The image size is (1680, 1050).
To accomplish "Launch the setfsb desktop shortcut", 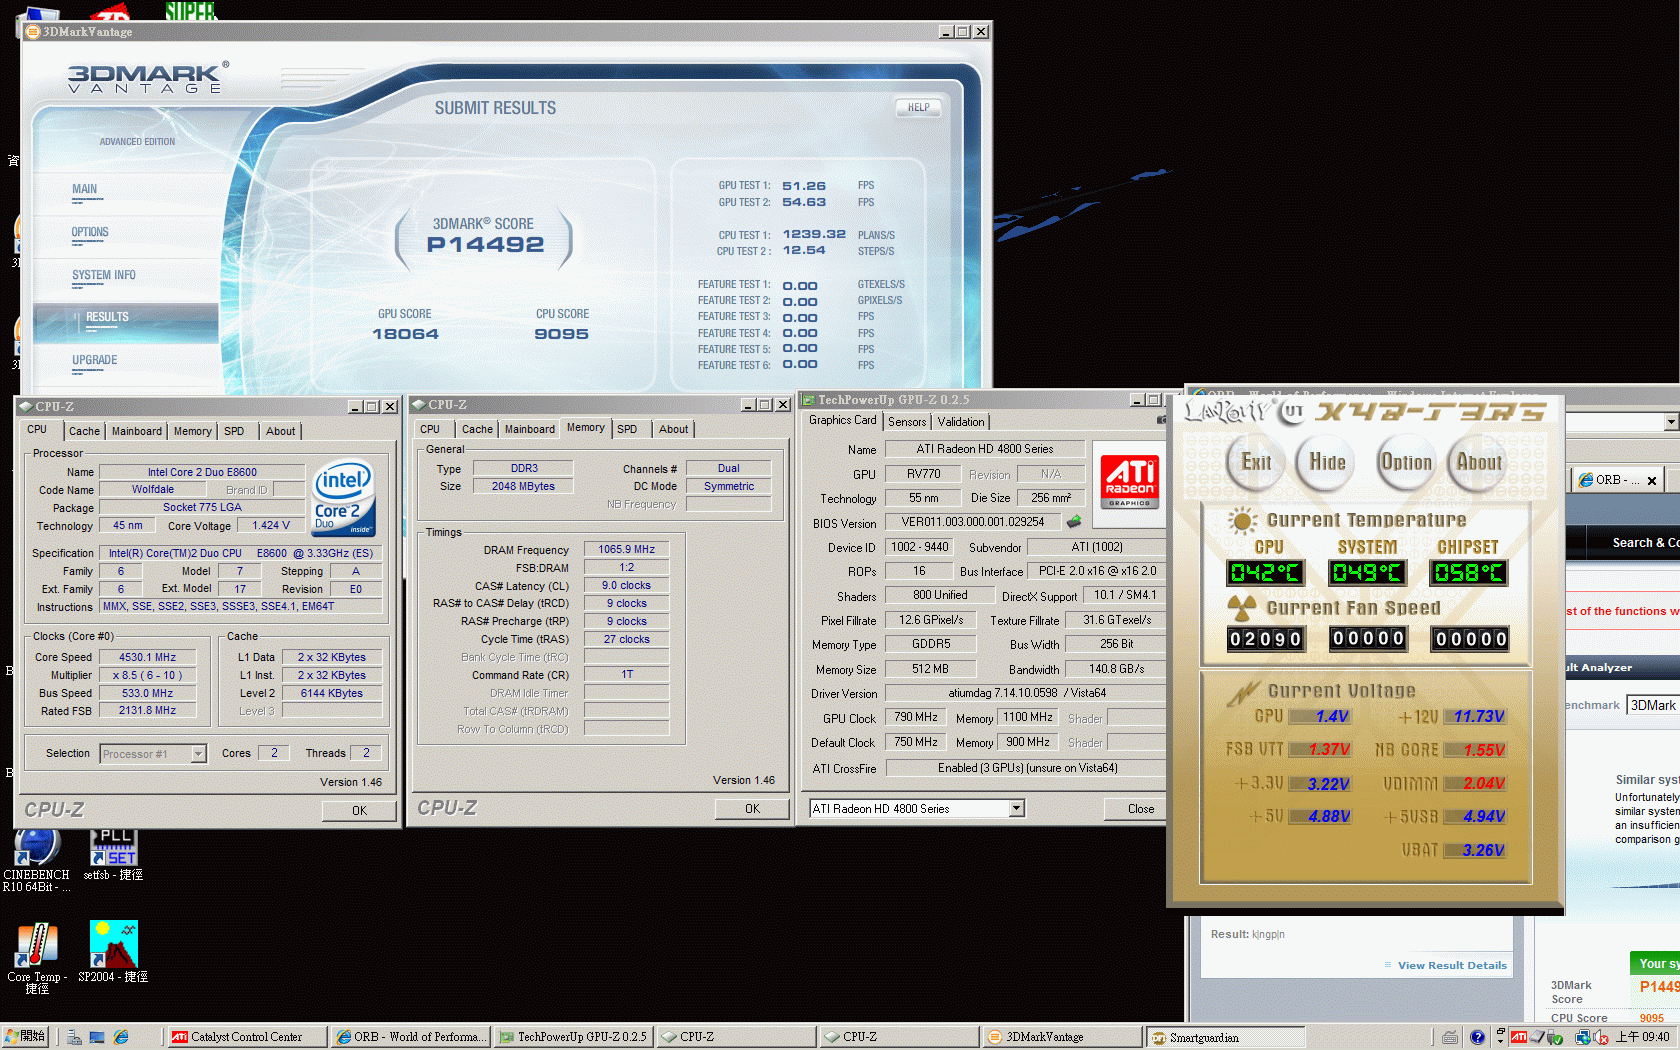I will 114,855.
